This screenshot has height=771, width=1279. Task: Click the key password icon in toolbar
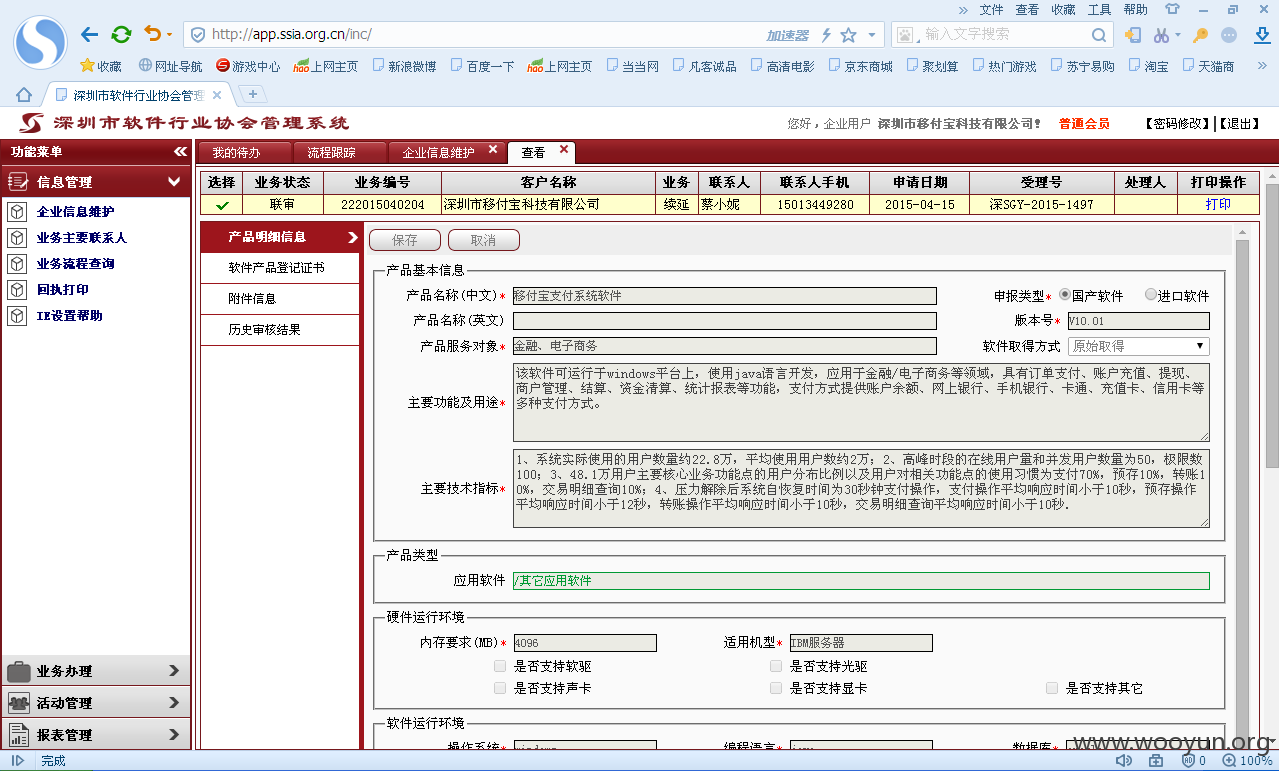click(x=1200, y=35)
